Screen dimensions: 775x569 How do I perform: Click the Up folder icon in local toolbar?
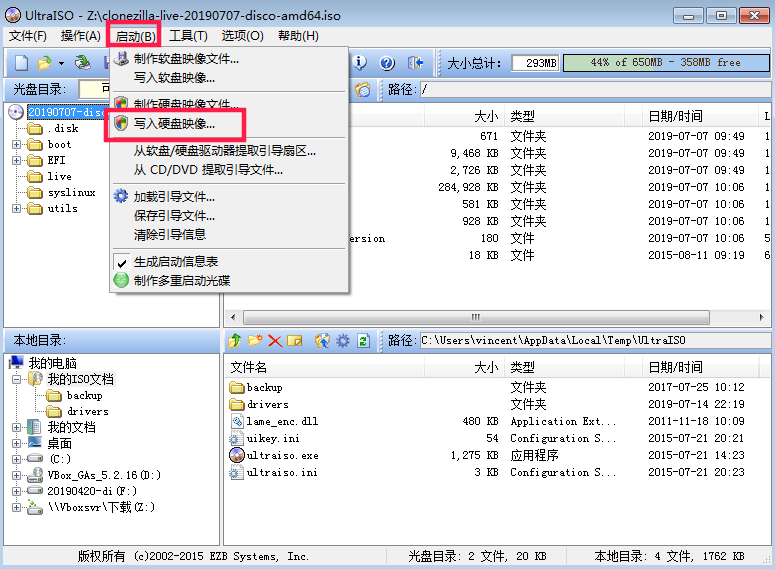coord(235,340)
